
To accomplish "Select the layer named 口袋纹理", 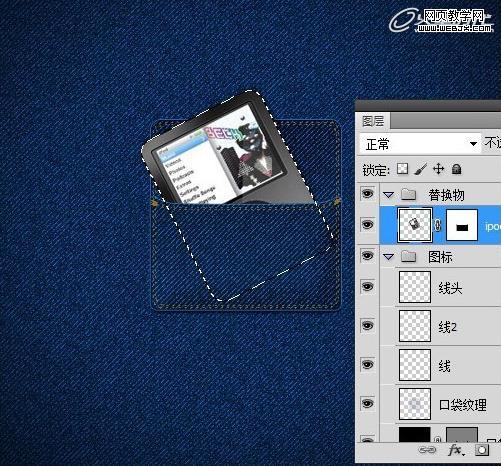I will pyautogui.click(x=463, y=405).
